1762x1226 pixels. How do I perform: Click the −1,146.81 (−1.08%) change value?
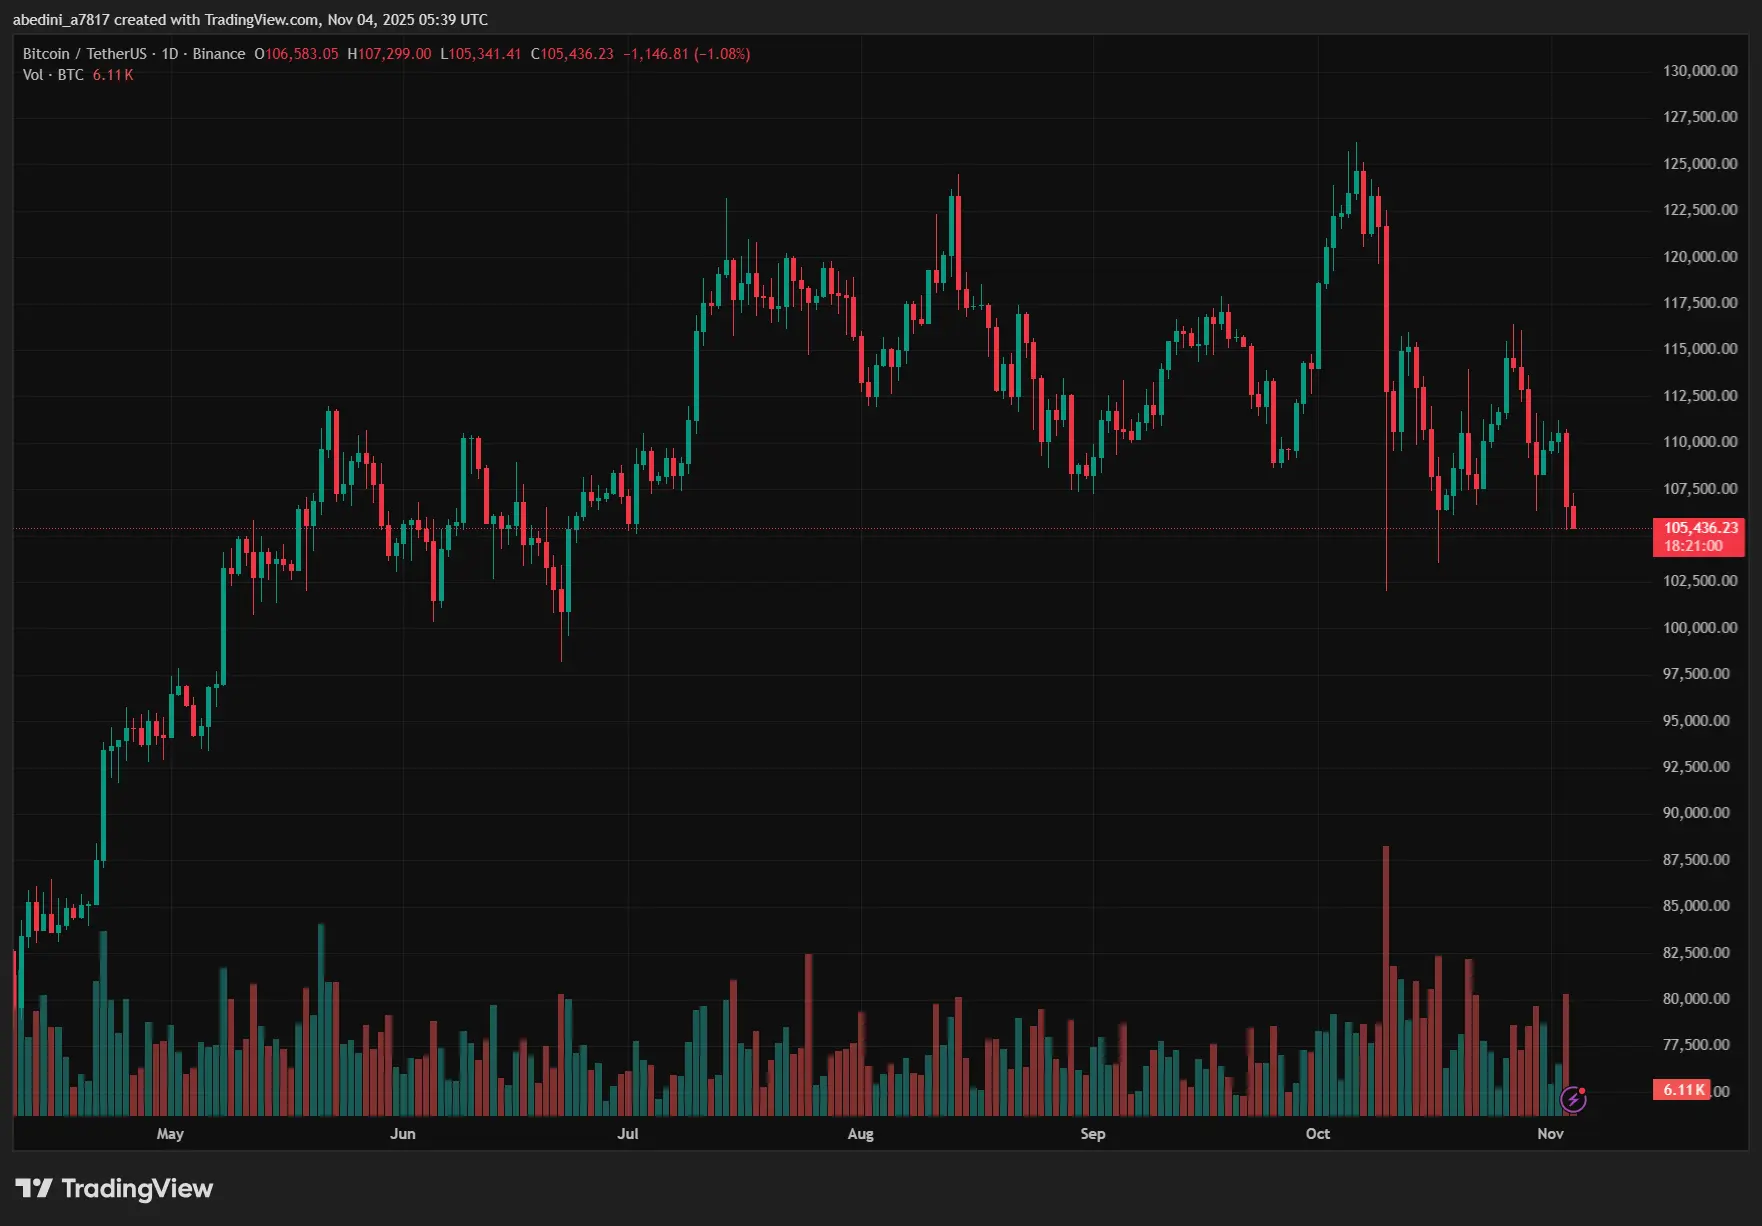click(x=686, y=54)
